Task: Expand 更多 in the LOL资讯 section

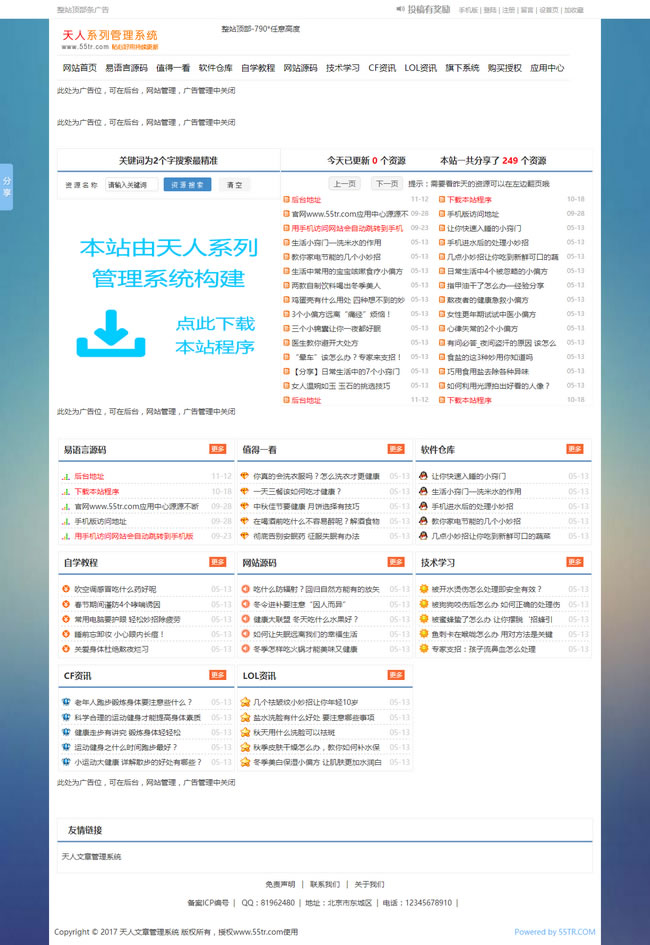Action: click(396, 675)
